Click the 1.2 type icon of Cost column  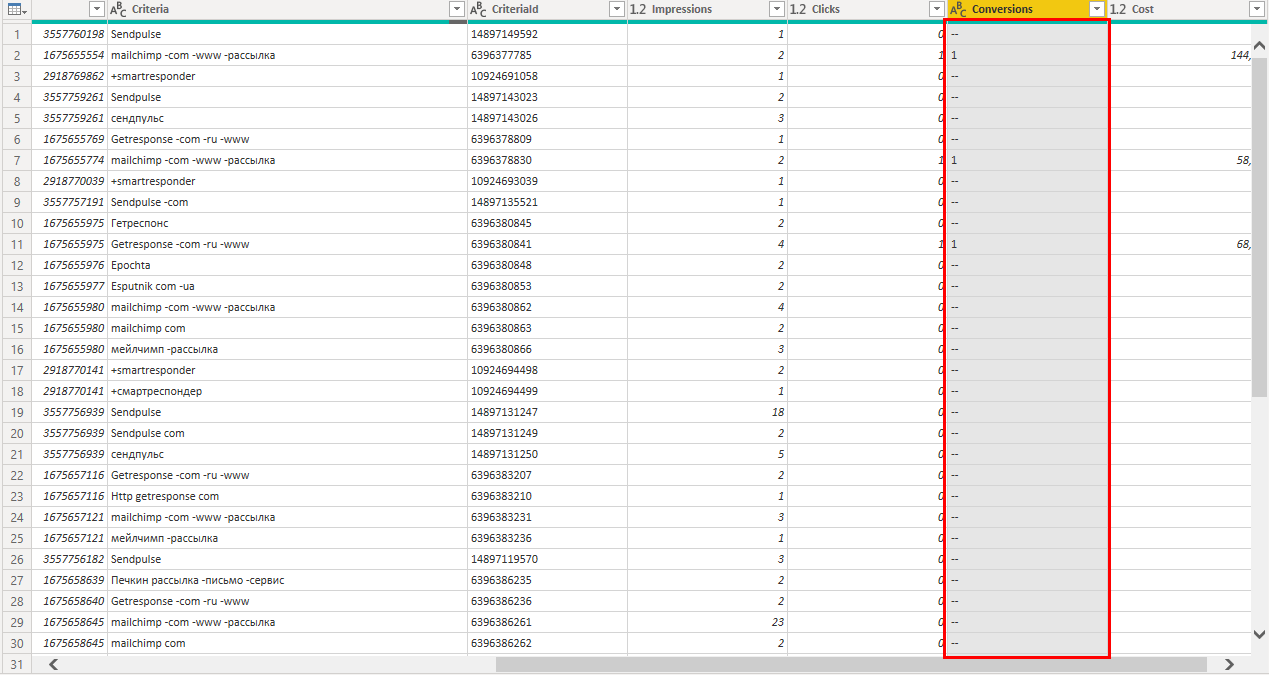click(1118, 9)
